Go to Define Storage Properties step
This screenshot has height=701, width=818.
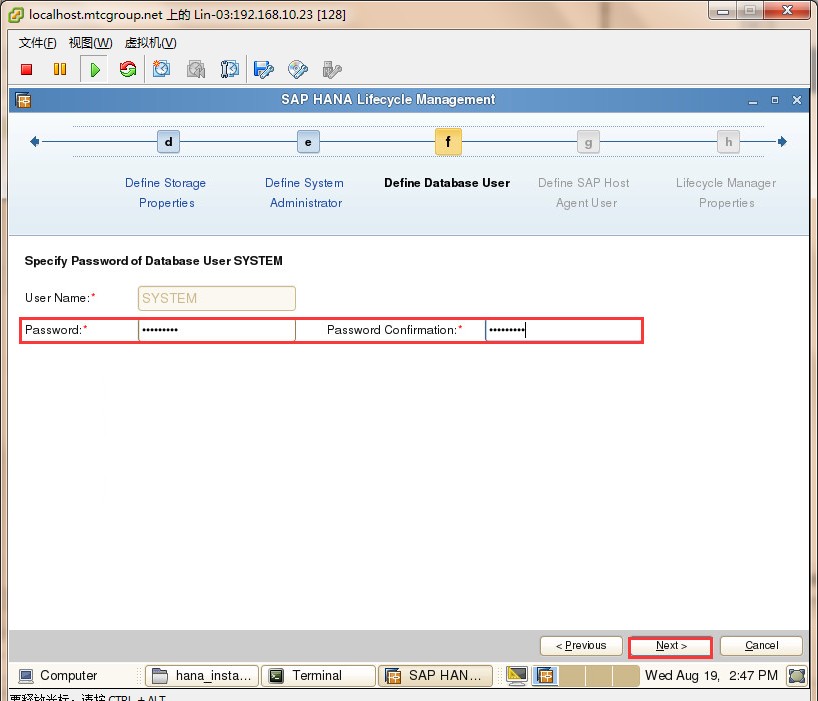click(x=166, y=192)
